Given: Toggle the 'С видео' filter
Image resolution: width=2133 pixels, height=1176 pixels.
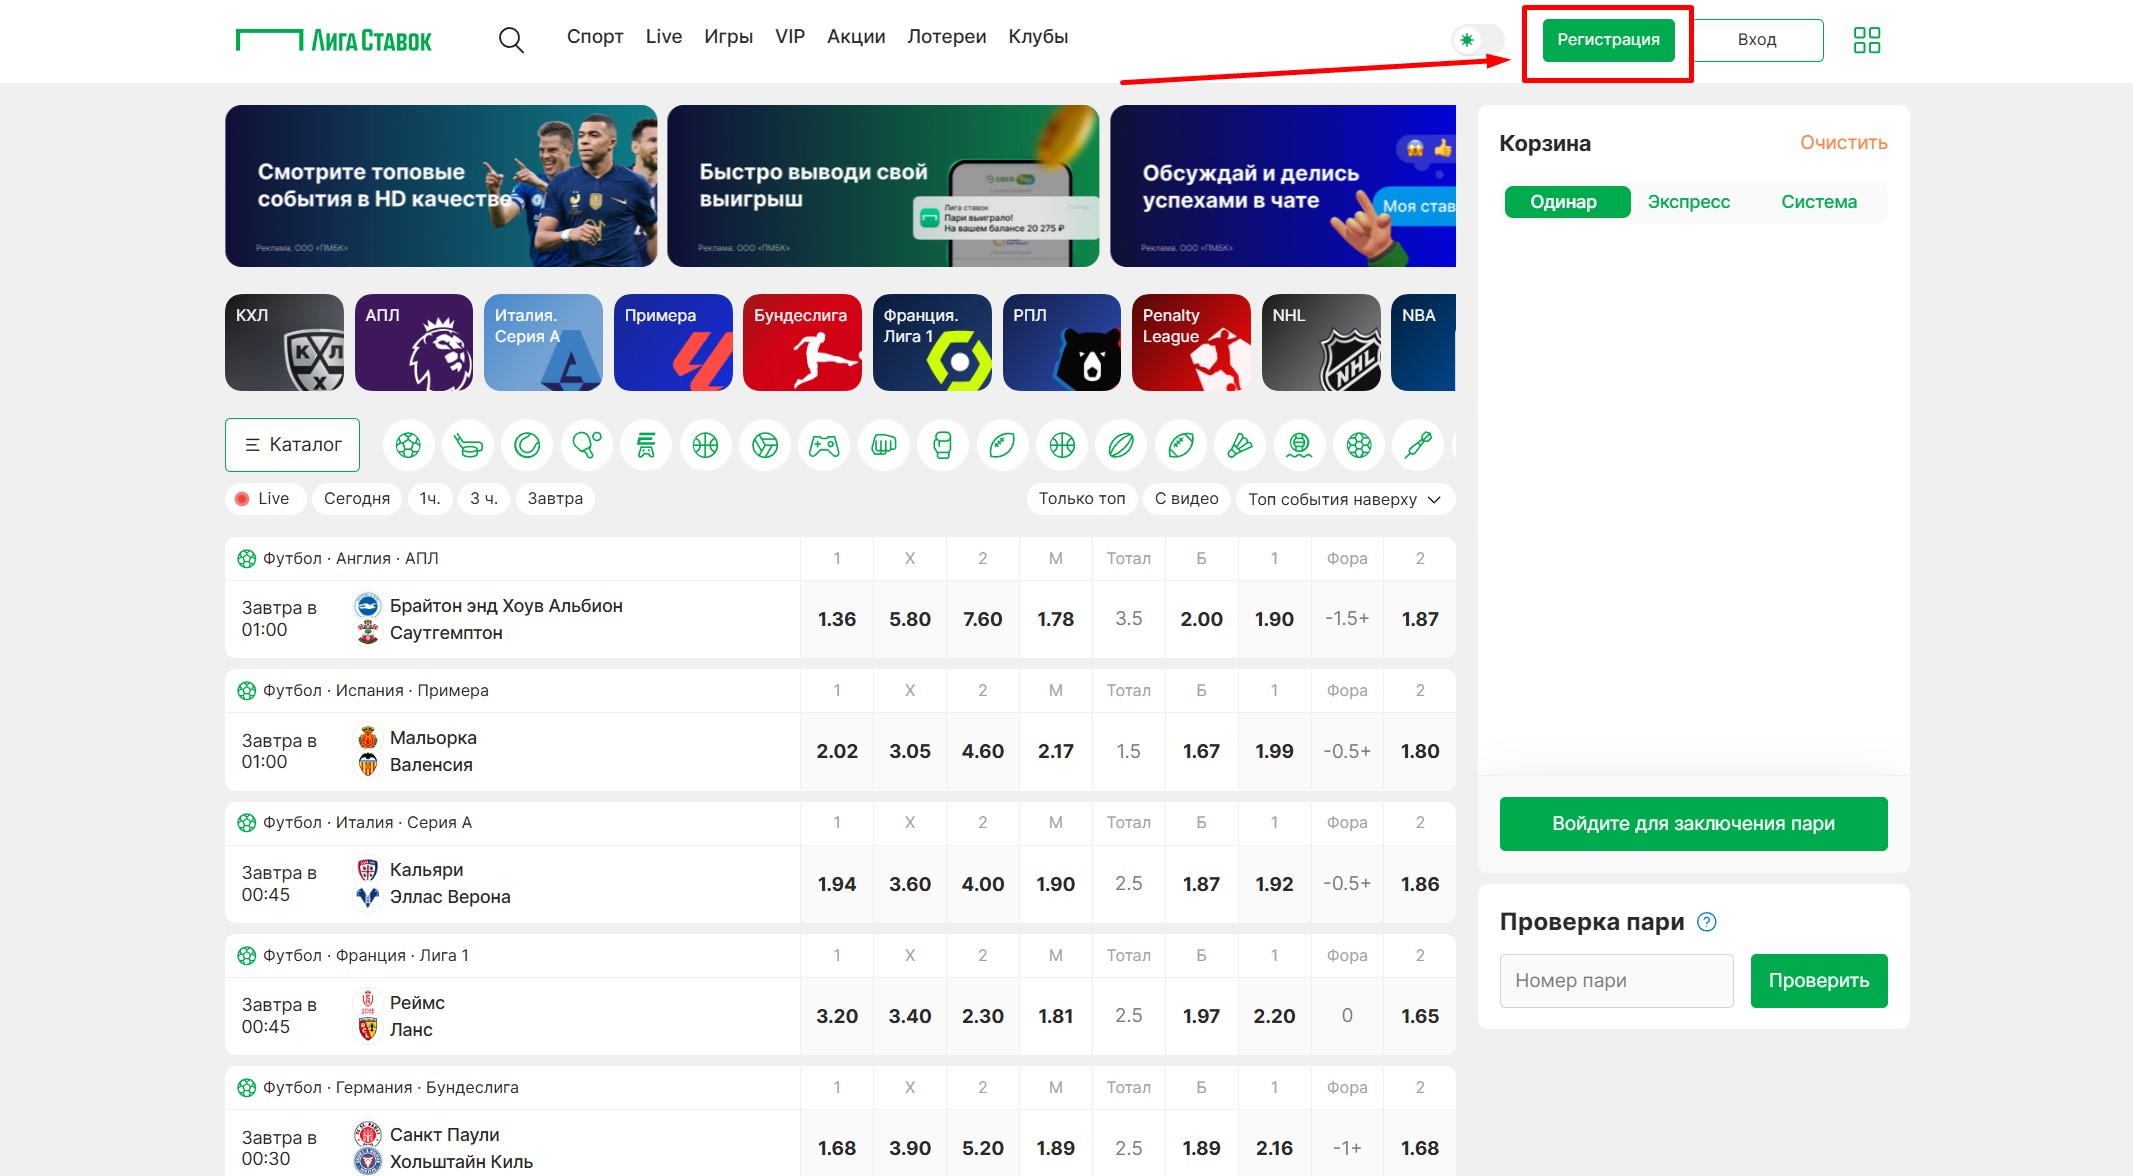Looking at the screenshot, I should pos(1186,499).
